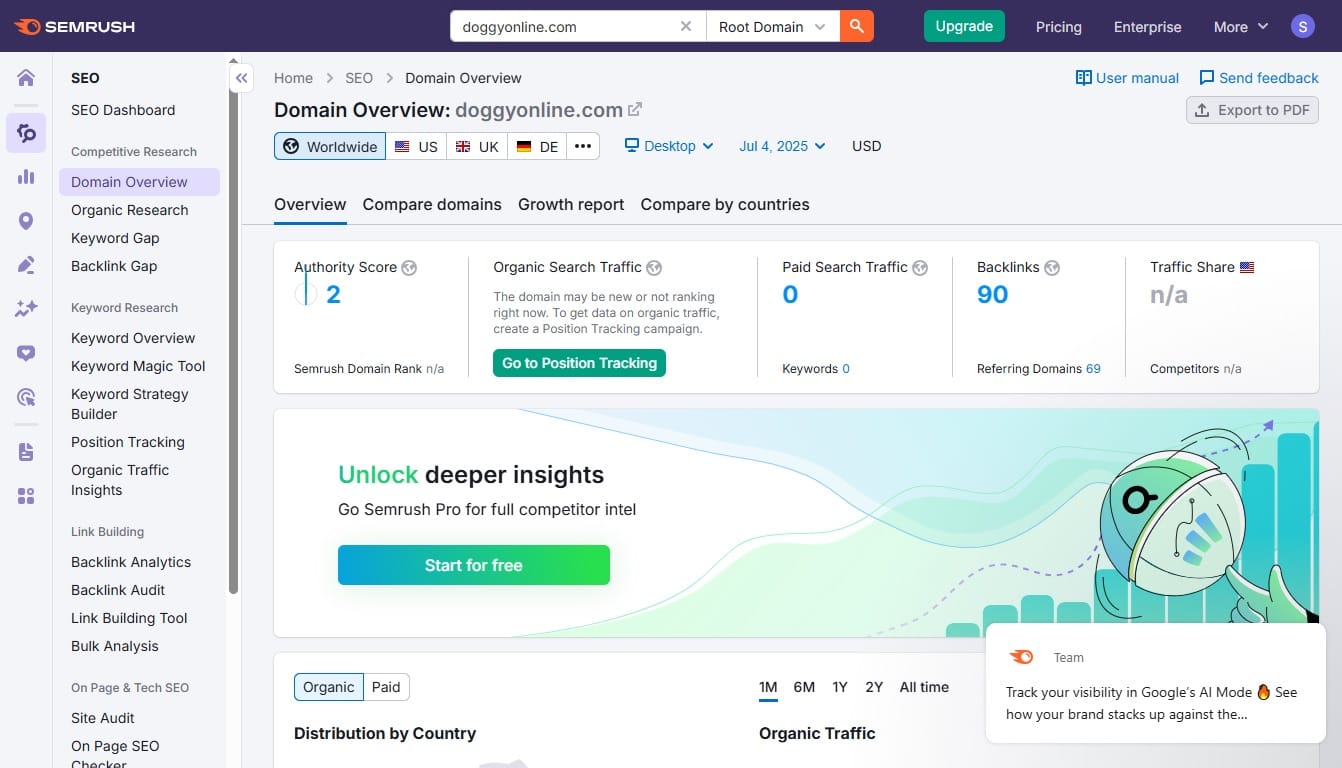Image resolution: width=1342 pixels, height=768 pixels.
Task: Switch to the Overview tab
Action: coord(310,204)
